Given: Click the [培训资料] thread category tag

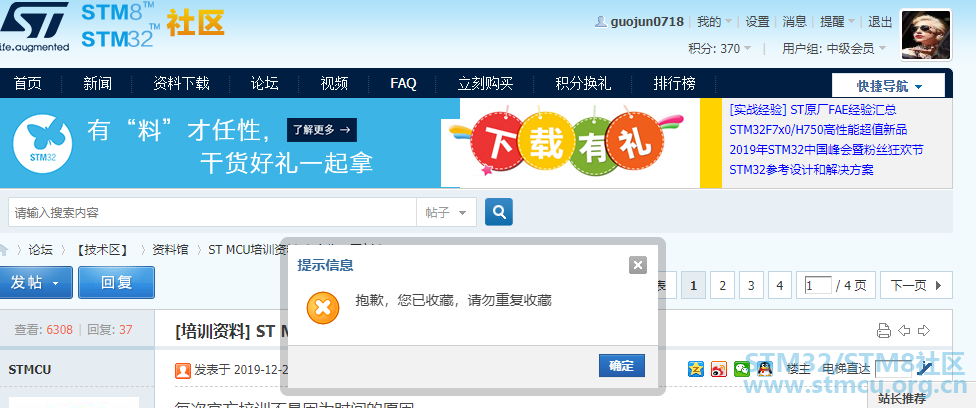Looking at the screenshot, I should pyautogui.click(x=214, y=331).
